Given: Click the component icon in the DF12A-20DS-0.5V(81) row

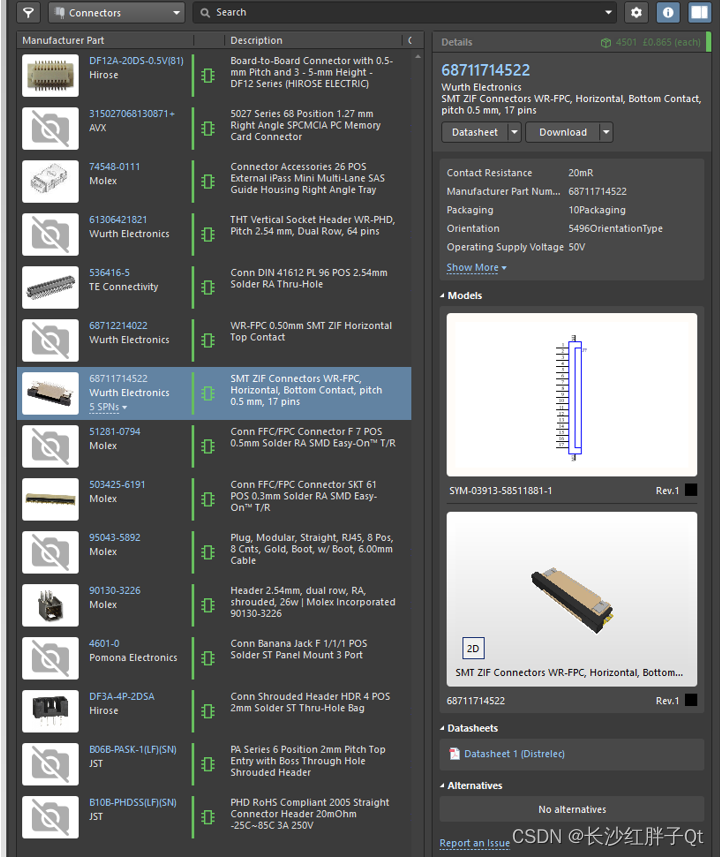Looking at the screenshot, I should (x=208, y=75).
